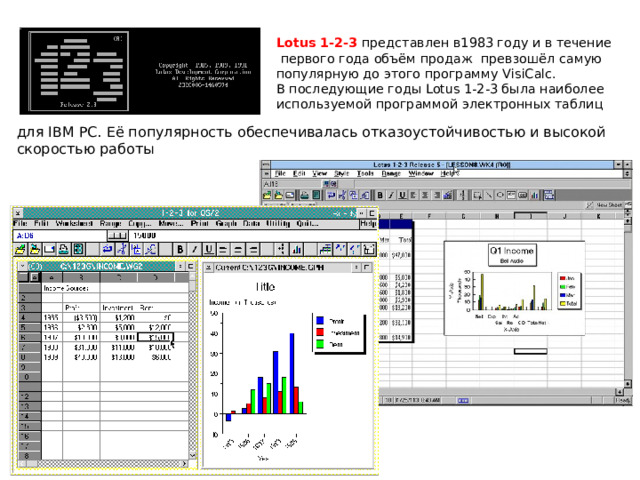Open the Graph menu in 1-2-3 for OS/2
The height and width of the screenshot is (480, 640).
point(227,224)
